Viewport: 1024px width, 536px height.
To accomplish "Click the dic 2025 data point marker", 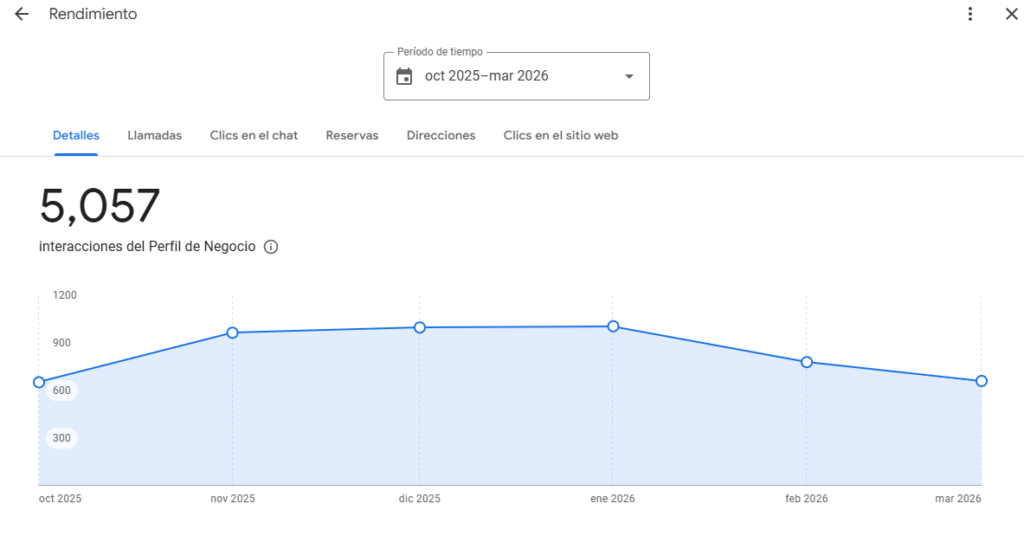I will tap(420, 328).
